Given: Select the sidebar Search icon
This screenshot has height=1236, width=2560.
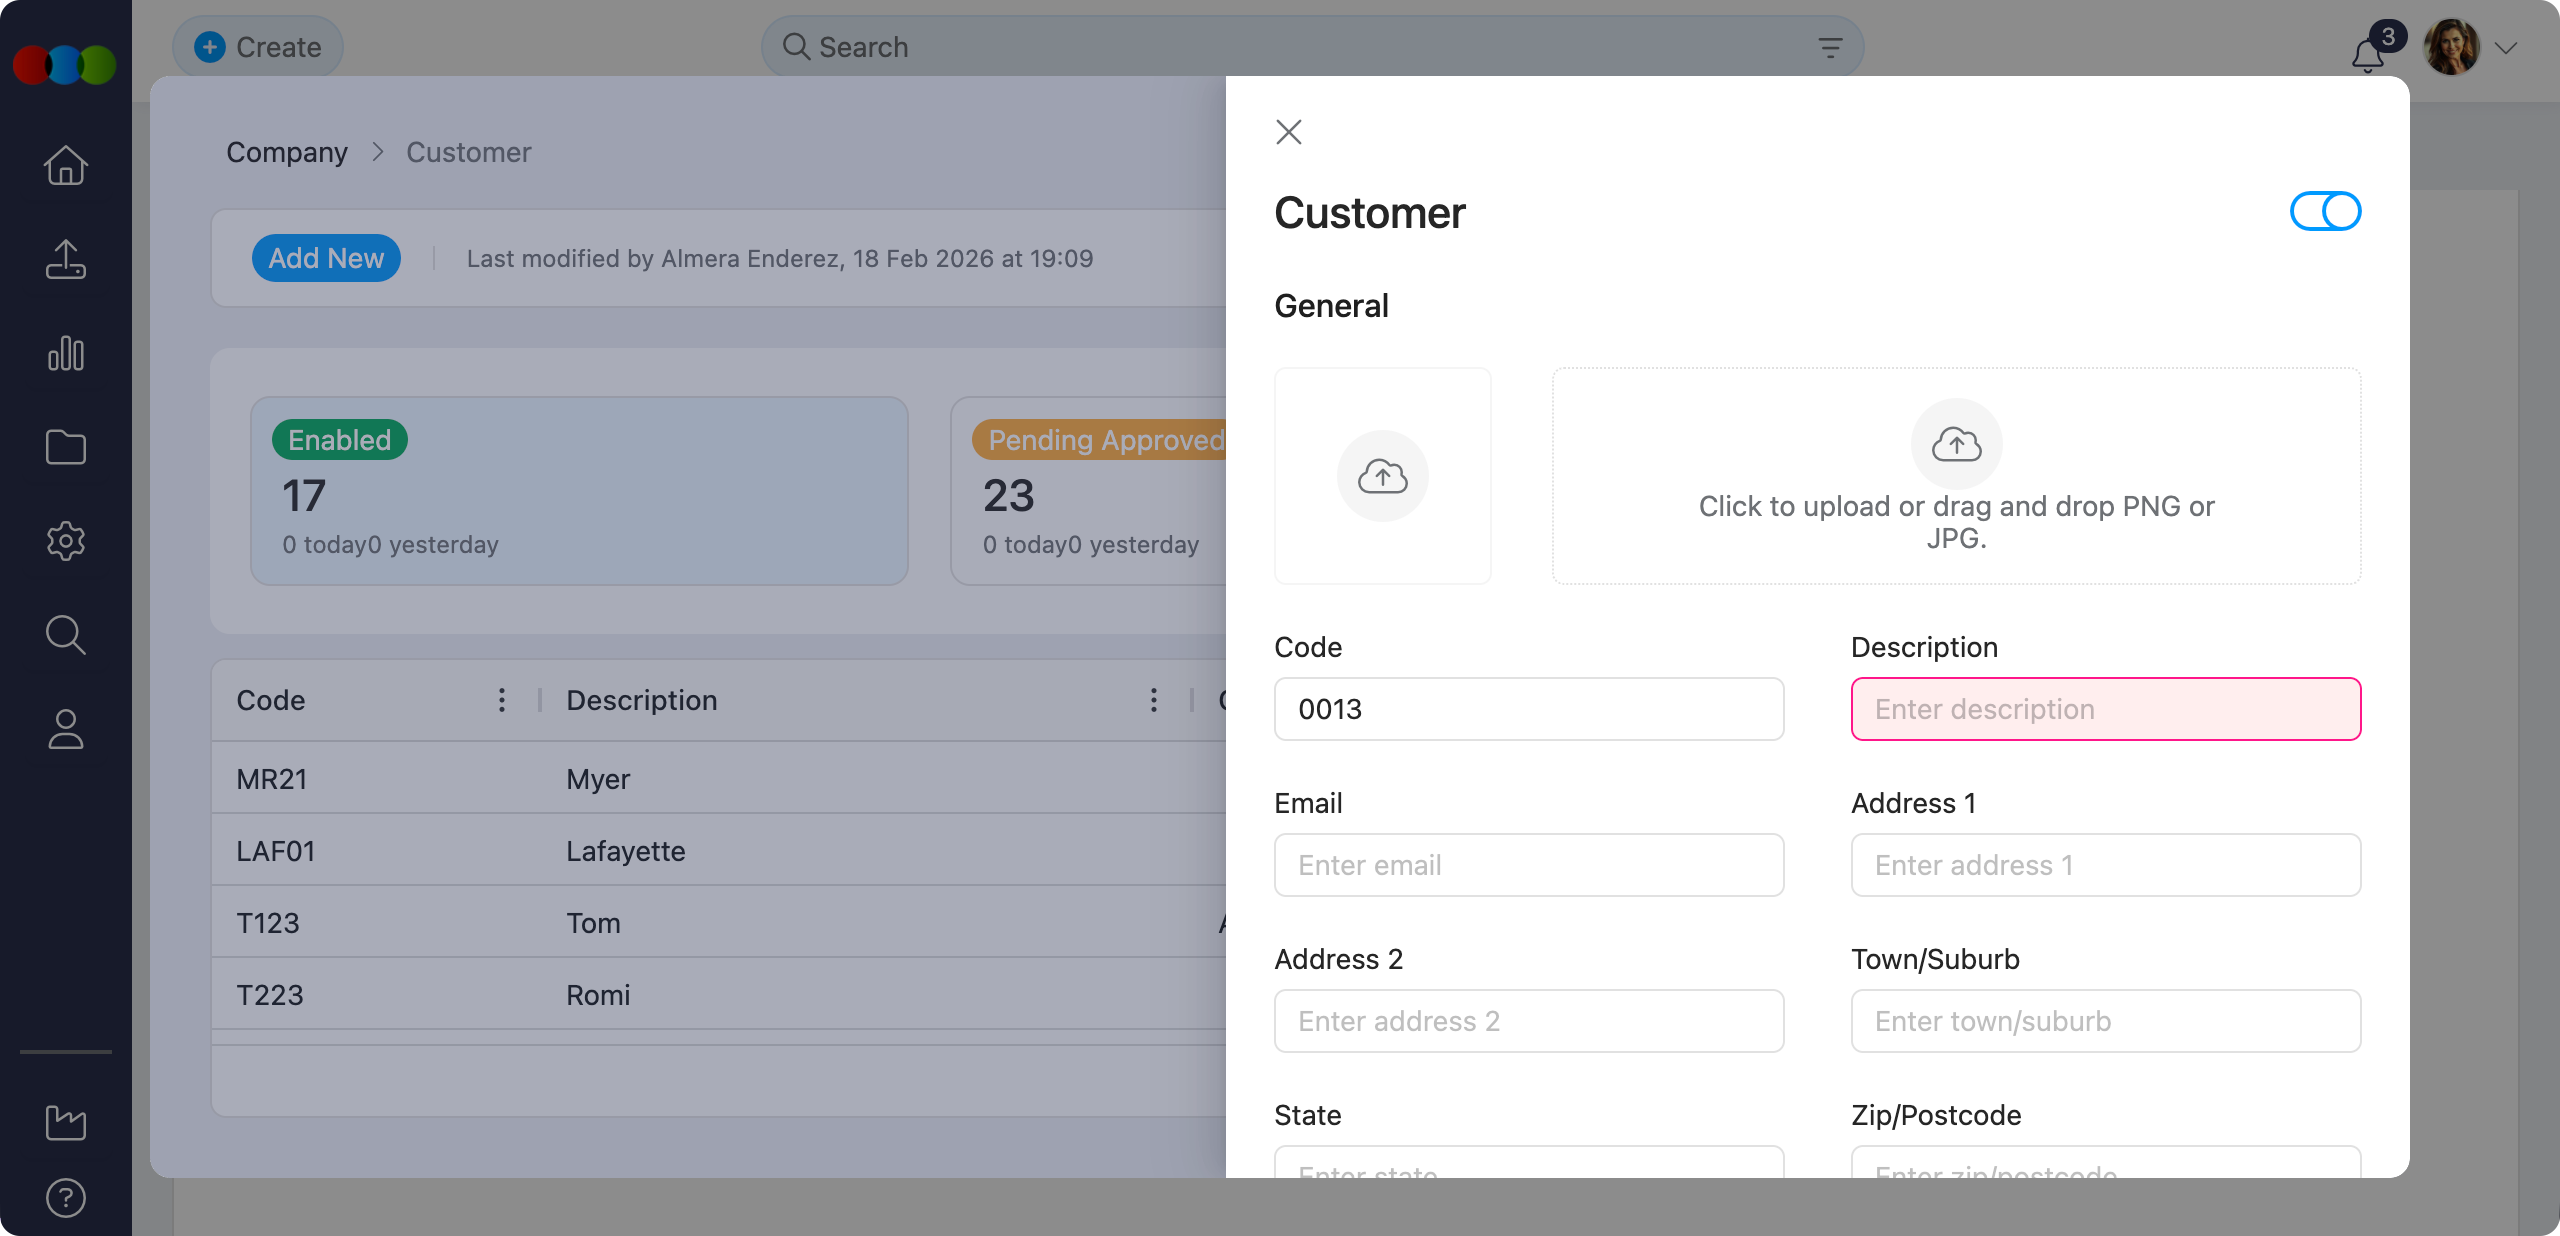Looking at the screenshot, I should pyautogui.click(x=65, y=635).
